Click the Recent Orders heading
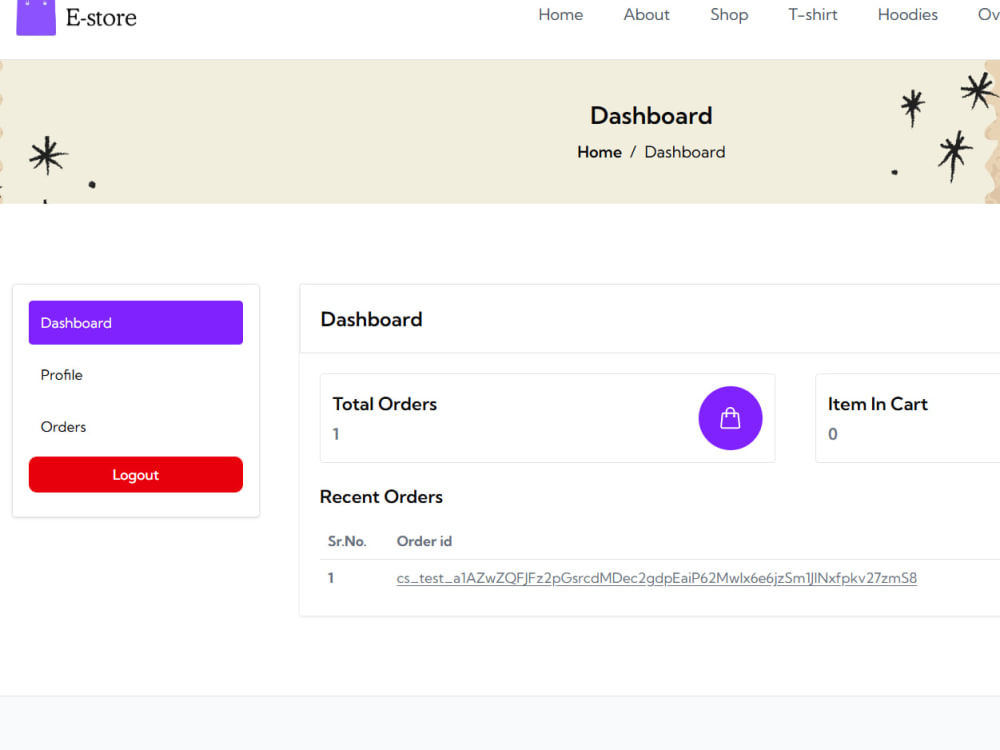This screenshot has height=750, width=1000. coord(381,497)
